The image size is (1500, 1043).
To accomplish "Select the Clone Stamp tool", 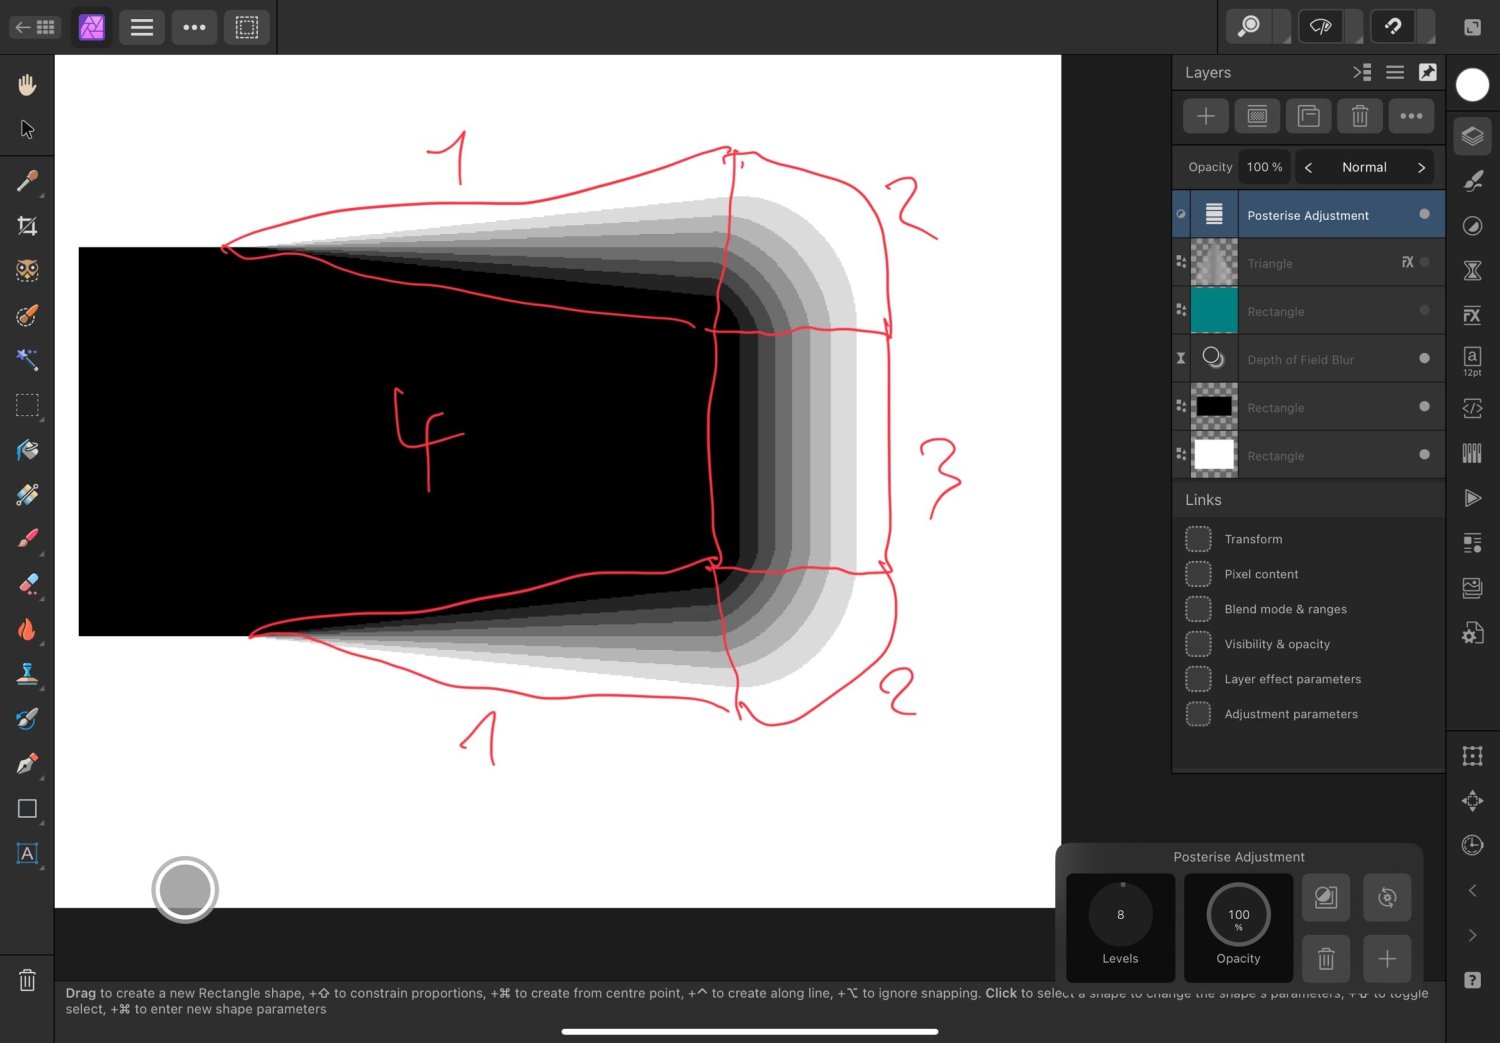I will click(27, 675).
